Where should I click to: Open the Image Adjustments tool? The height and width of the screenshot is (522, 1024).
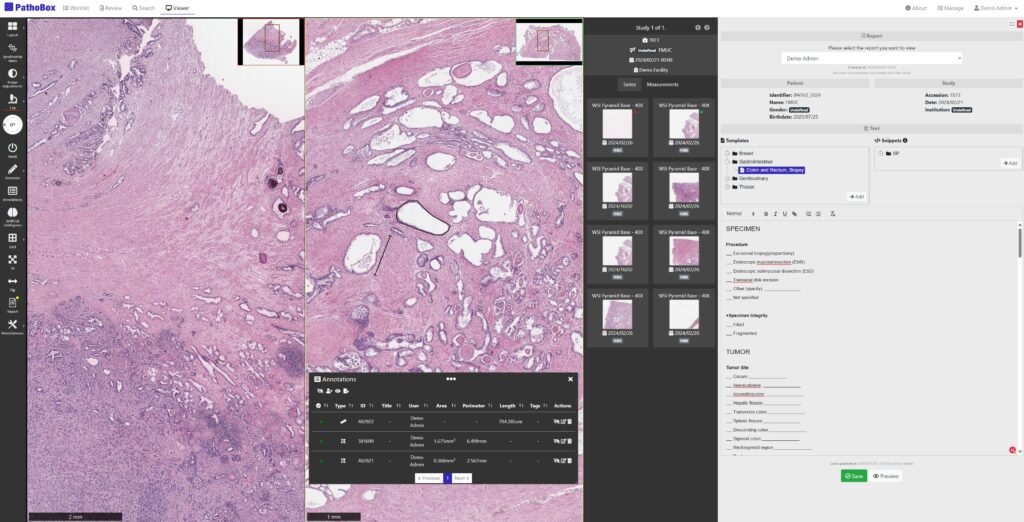pyautogui.click(x=12, y=77)
